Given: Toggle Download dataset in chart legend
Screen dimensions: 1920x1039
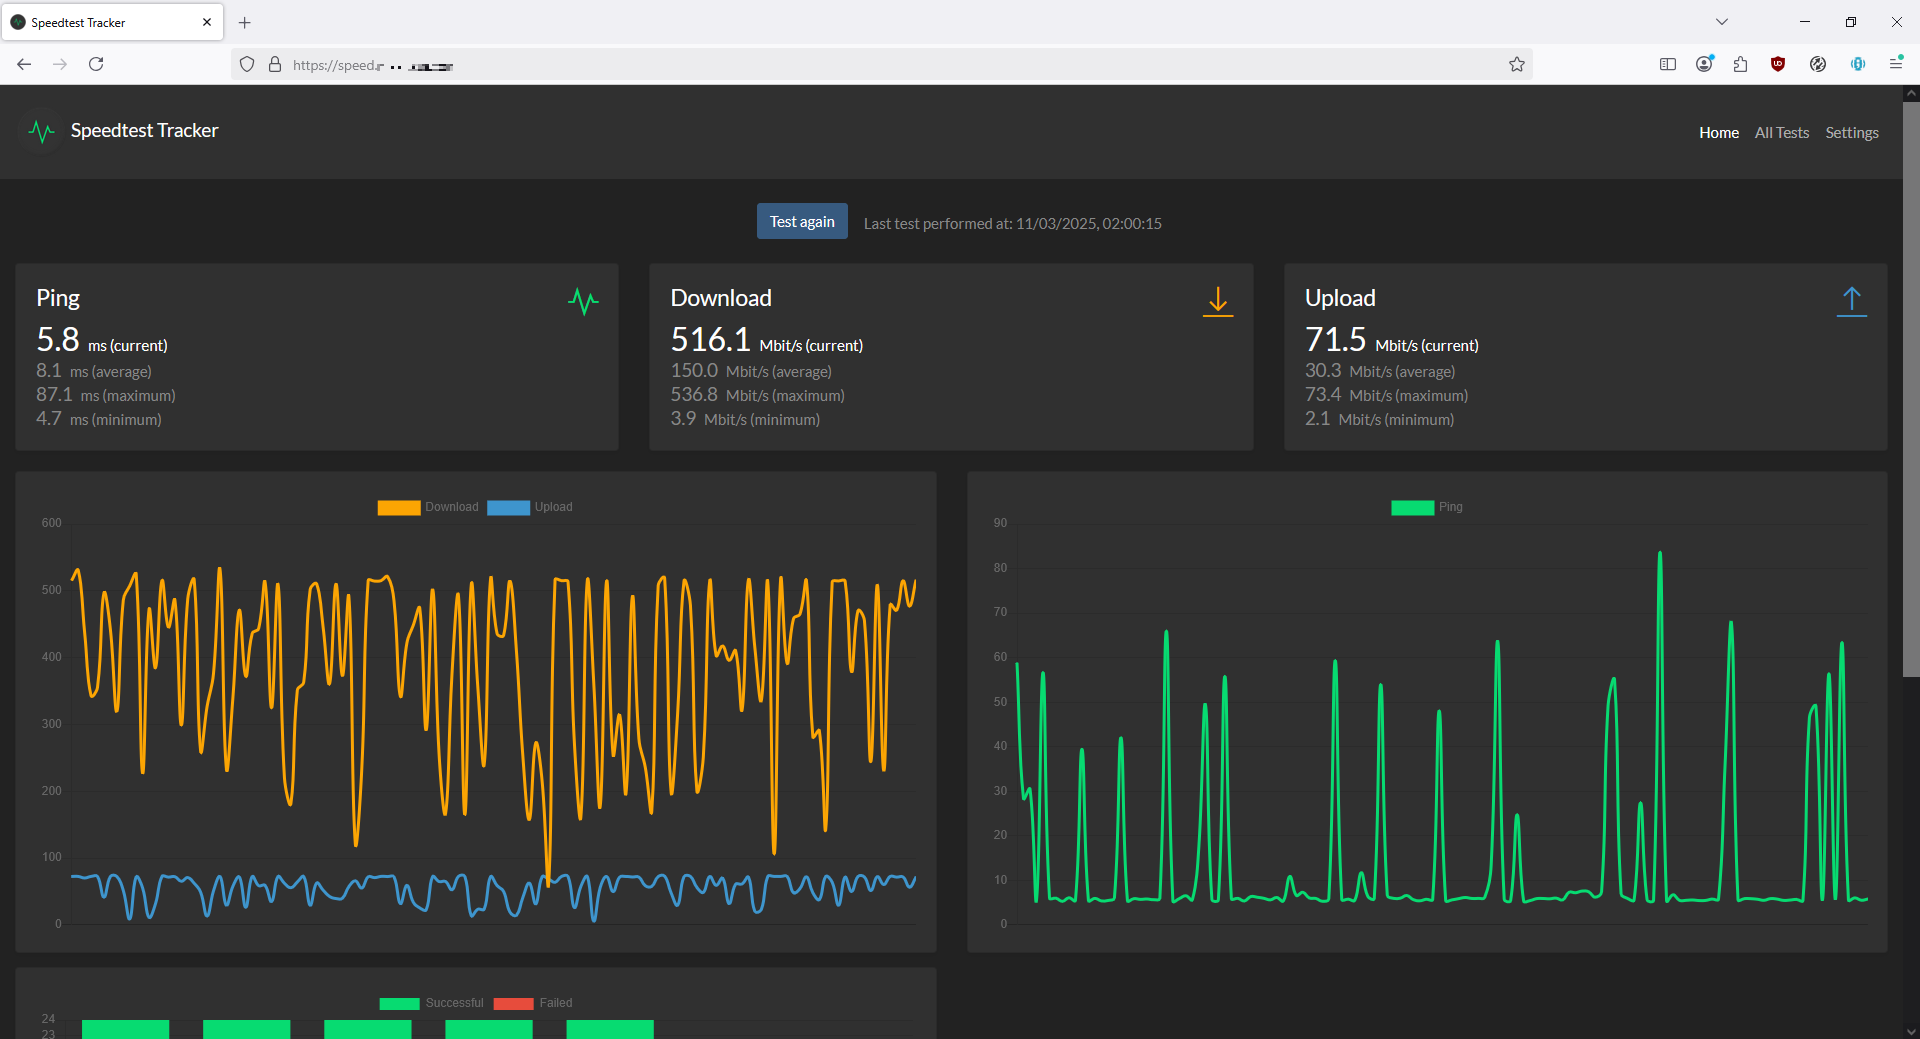Looking at the screenshot, I should 428,507.
